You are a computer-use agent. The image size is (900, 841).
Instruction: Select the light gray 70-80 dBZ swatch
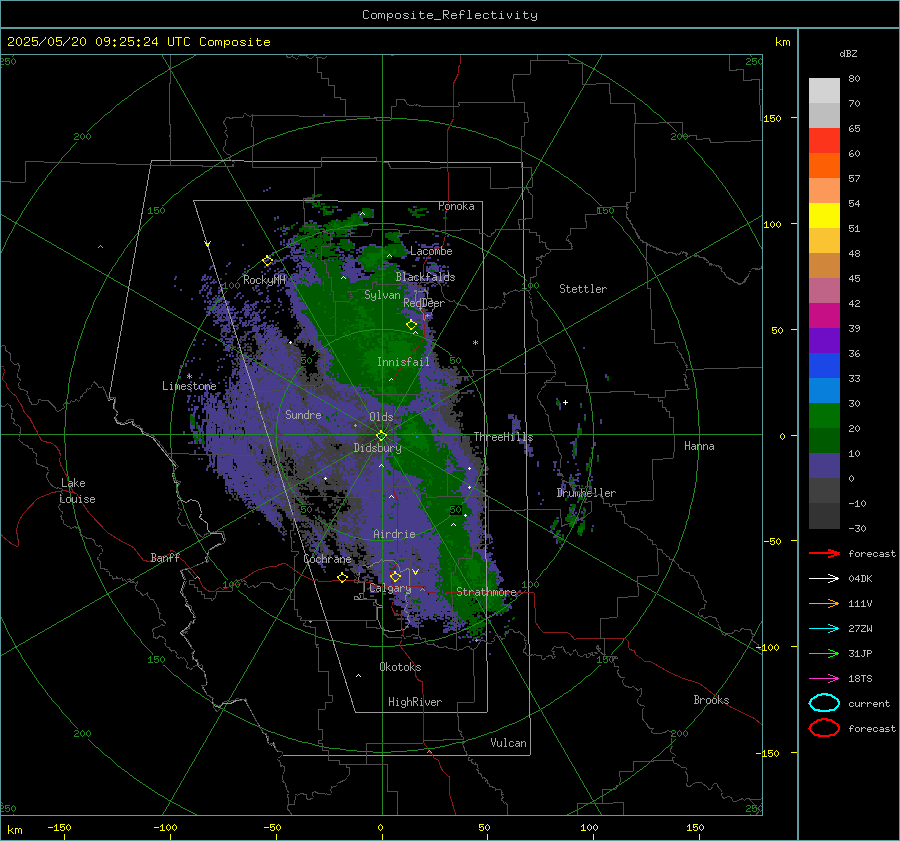coord(824,91)
